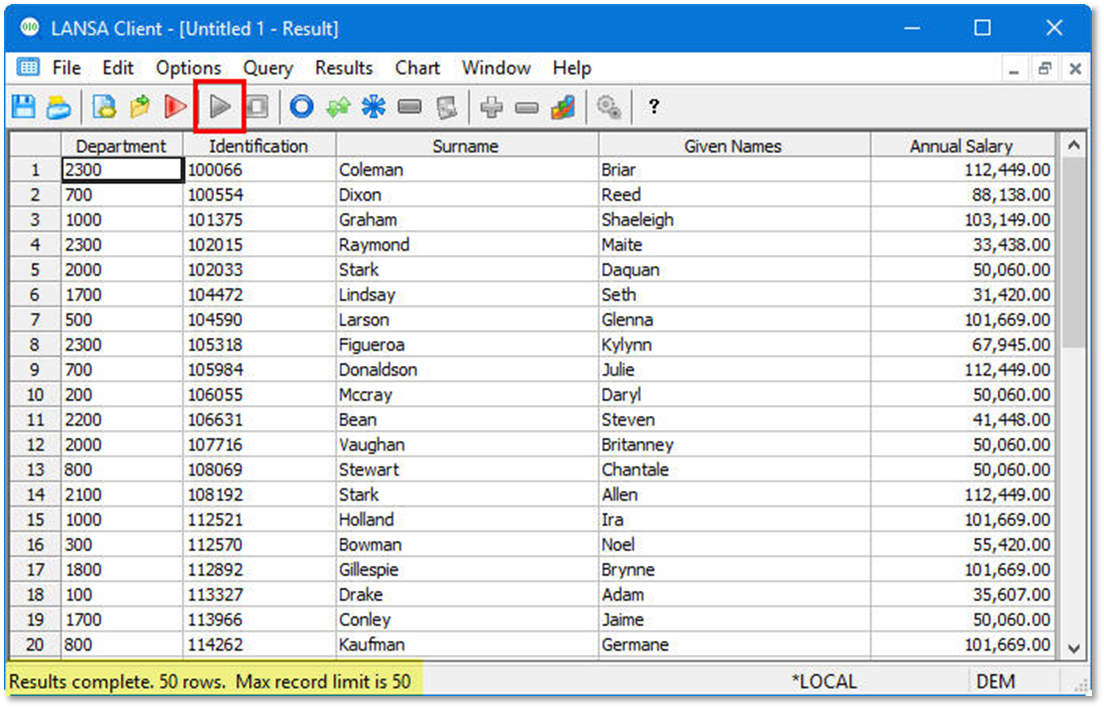Click the salary cell '33,438.00'
The width and height of the screenshot is (1104, 708).
coord(962,245)
